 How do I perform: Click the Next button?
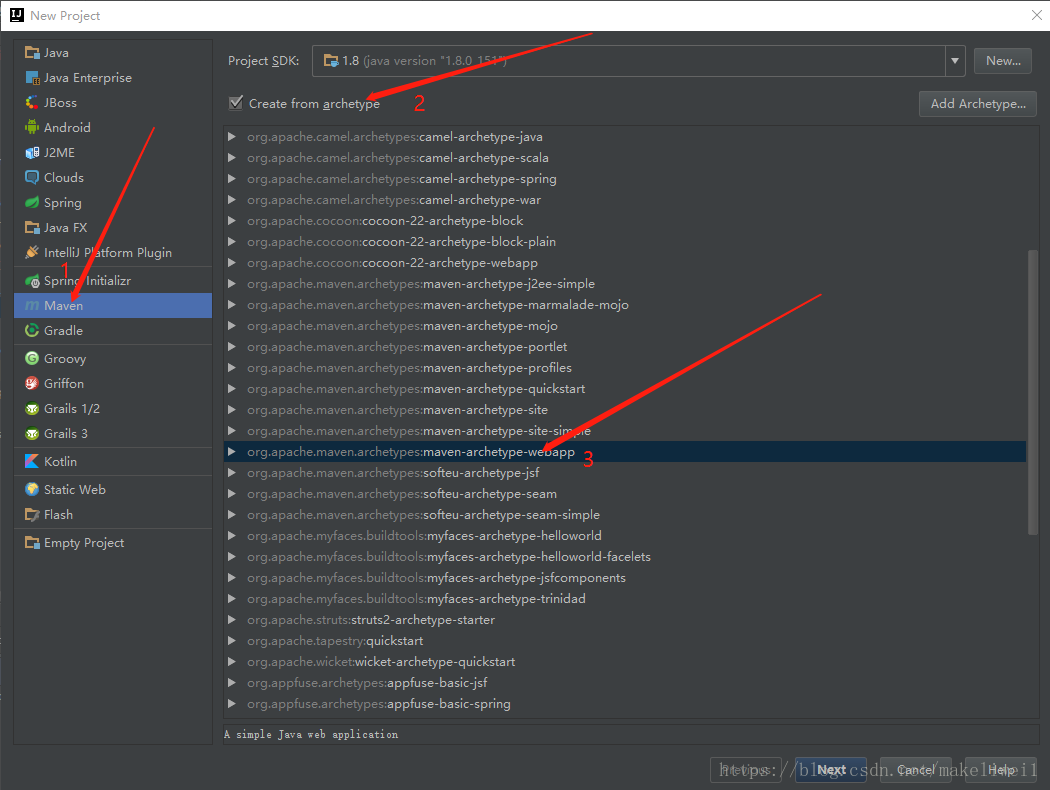pyautogui.click(x=831, y=770)
